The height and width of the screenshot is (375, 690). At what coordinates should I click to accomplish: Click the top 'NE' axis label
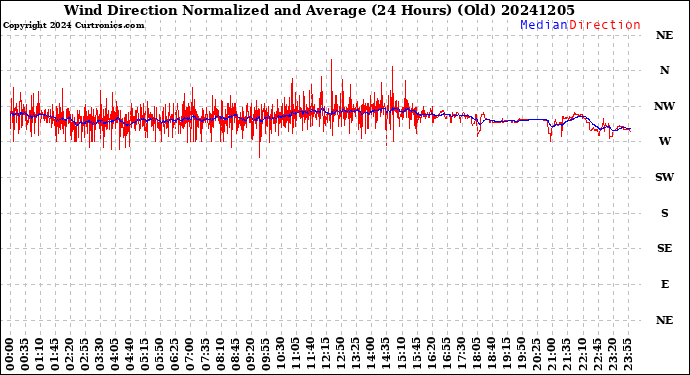coord(664,35)
